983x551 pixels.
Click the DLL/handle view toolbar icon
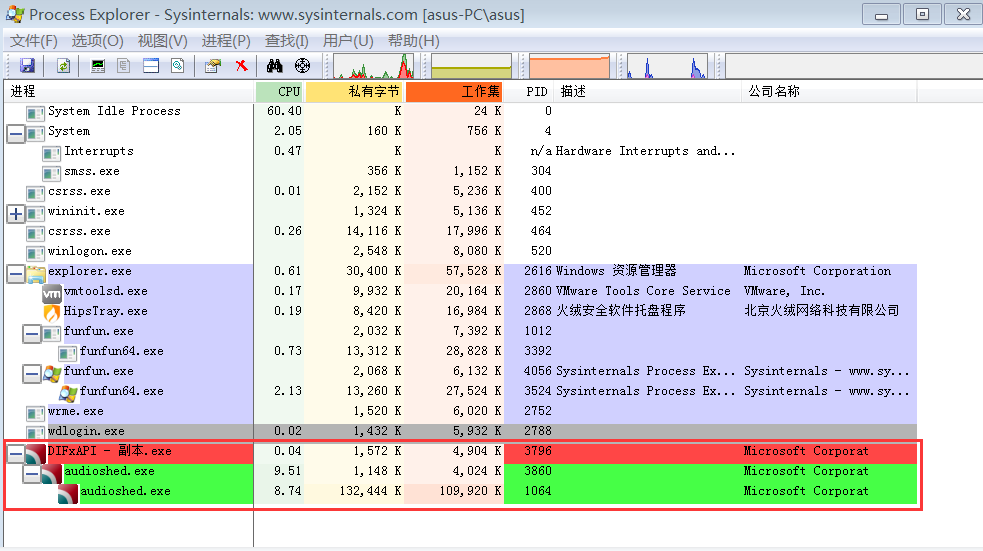pos(177,65)
